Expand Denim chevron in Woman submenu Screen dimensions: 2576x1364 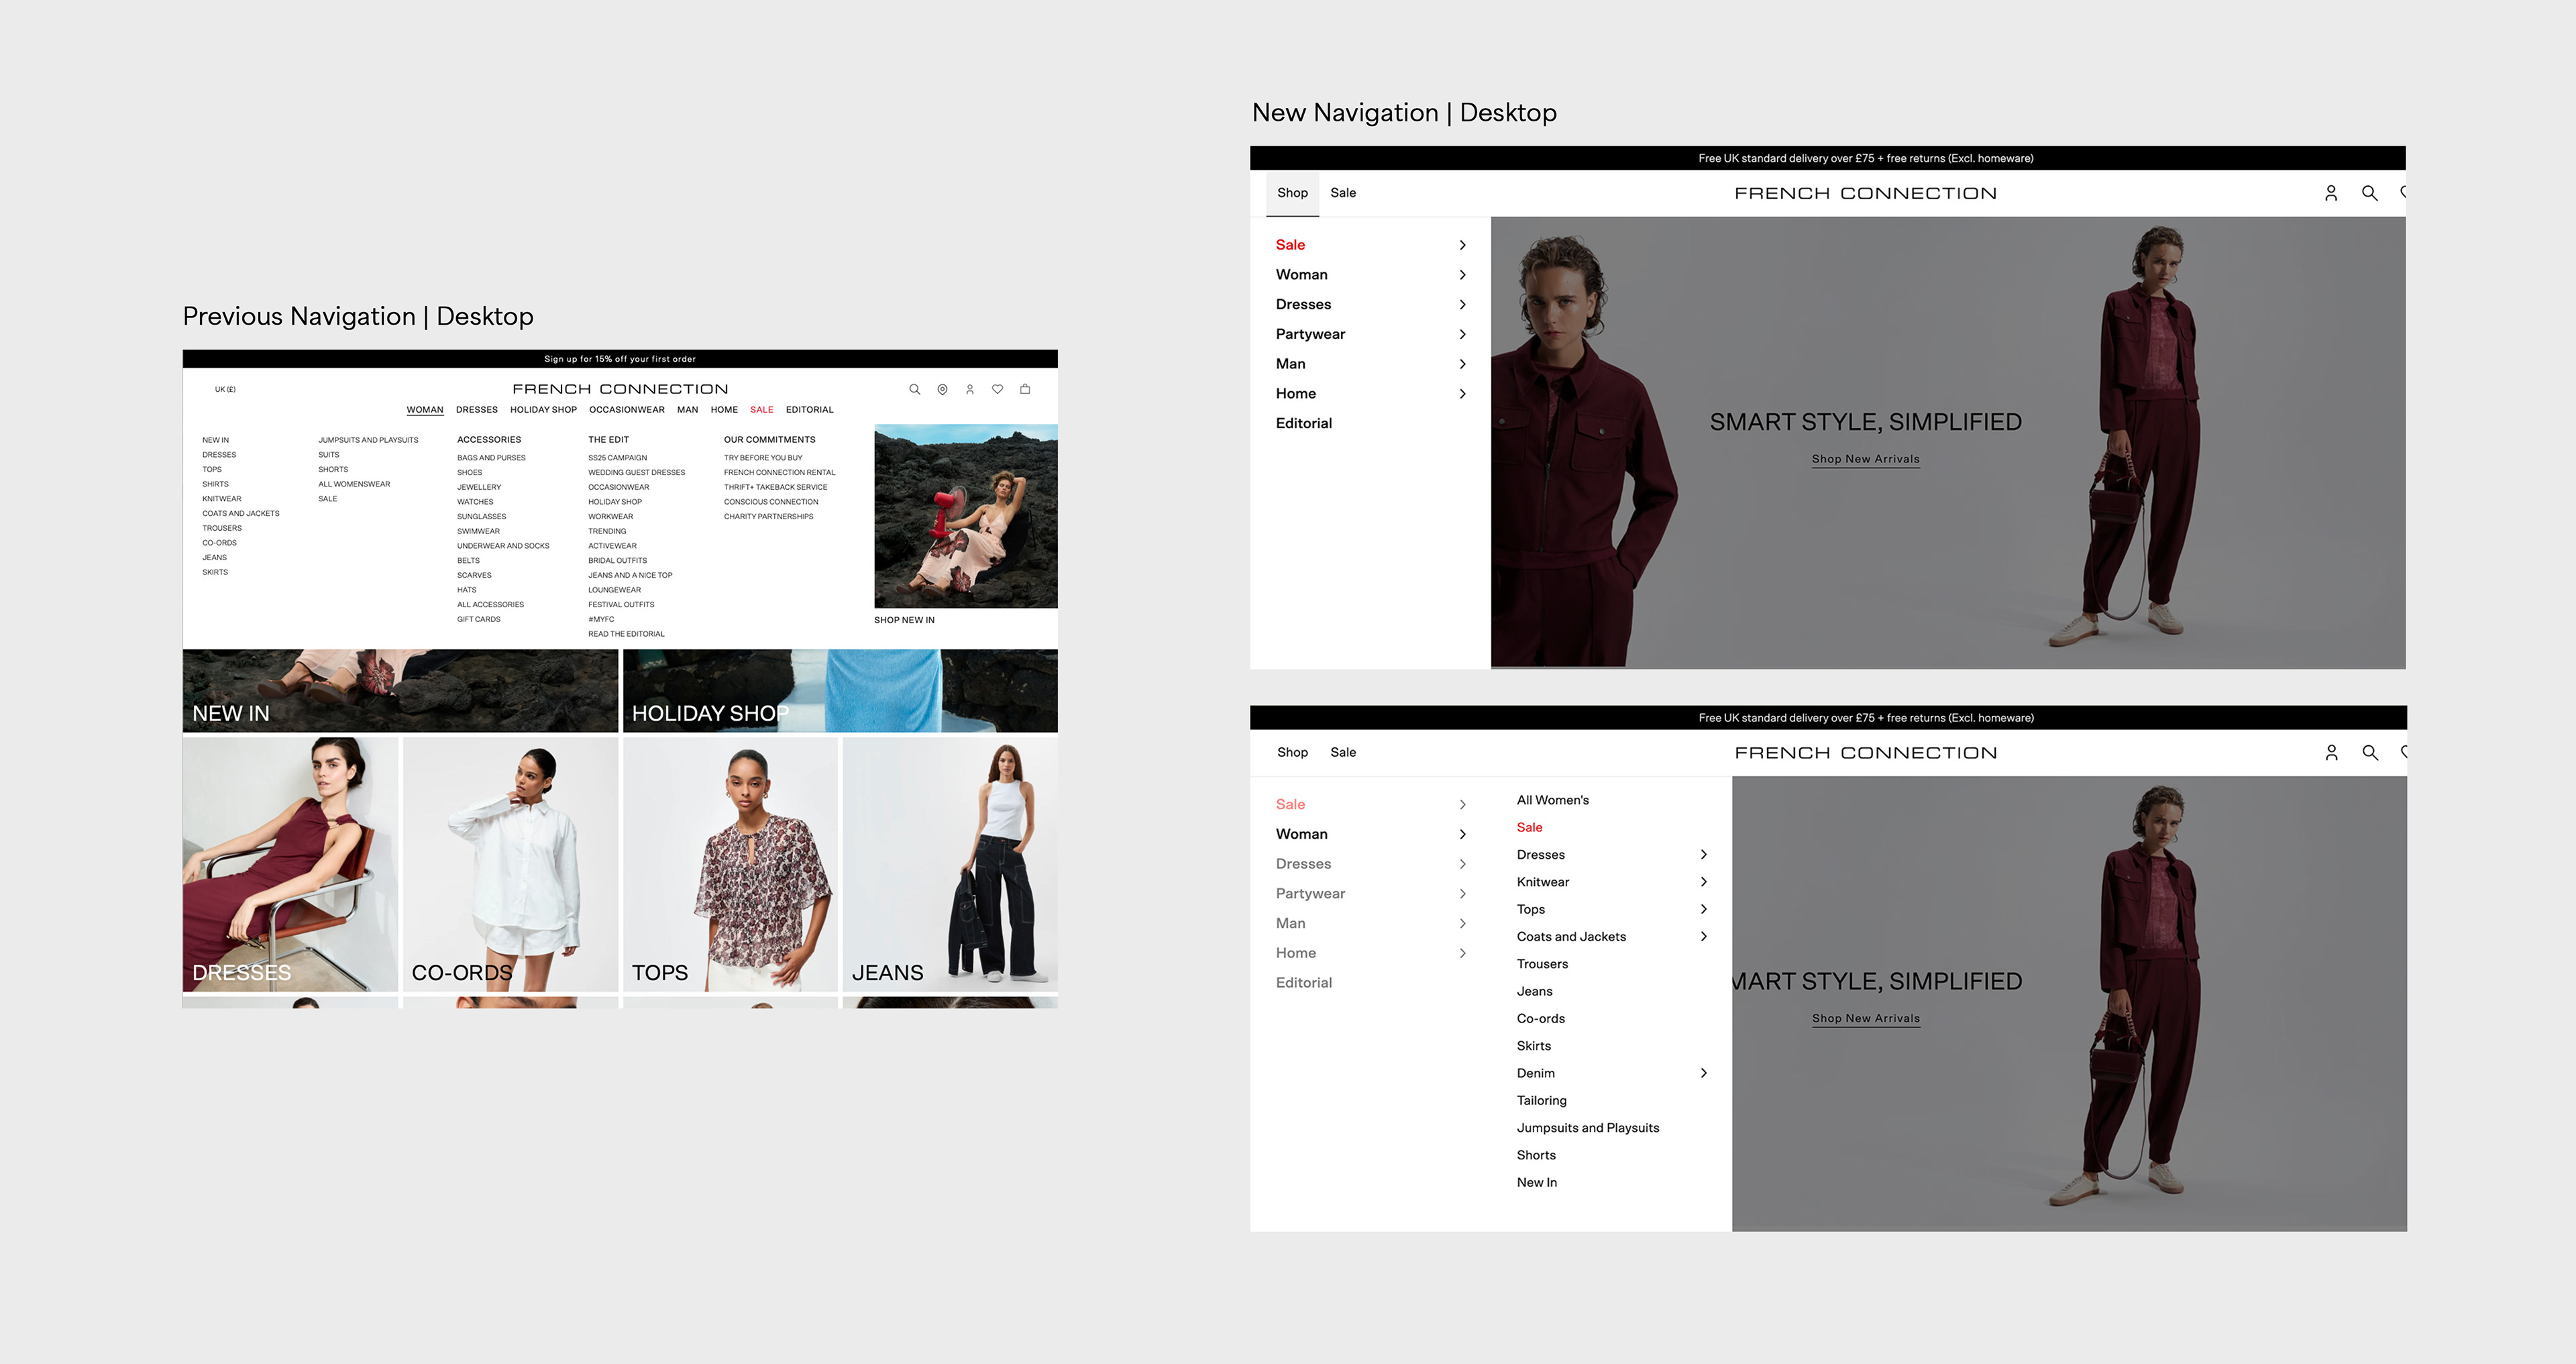[1704, 1073]
